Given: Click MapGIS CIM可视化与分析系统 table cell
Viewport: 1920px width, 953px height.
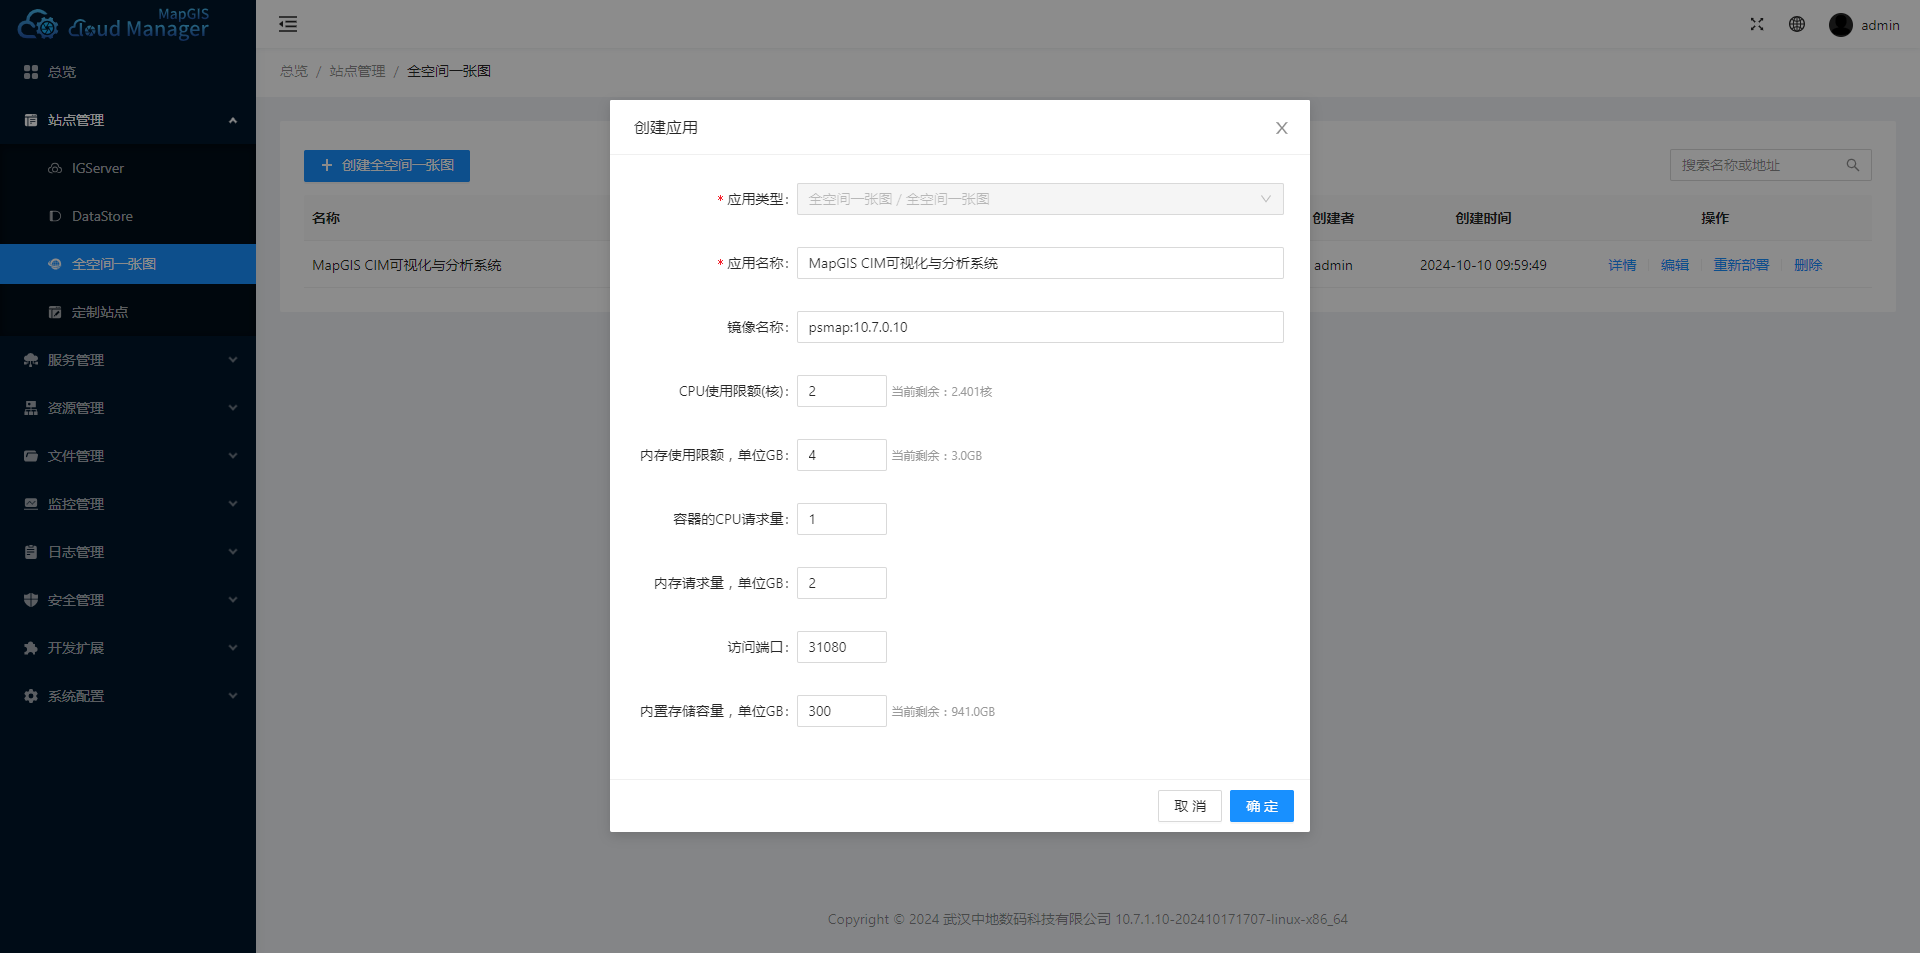Looking at the screenshot, I should (x=407, y=265).
